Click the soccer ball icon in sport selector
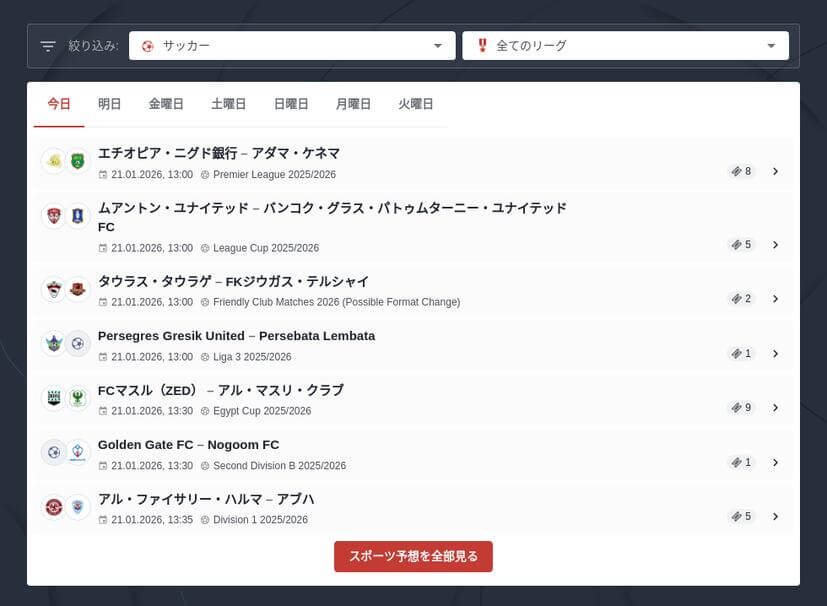The width and height of the screenshot is (827, 606). [x=148, y=46]
